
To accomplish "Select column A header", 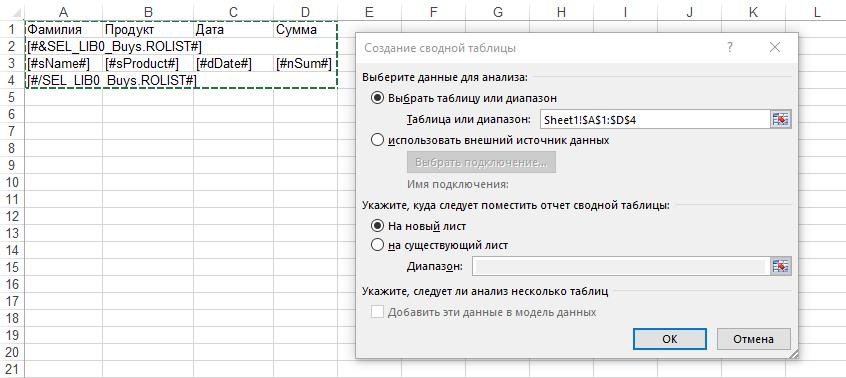I will pos(63,11).
